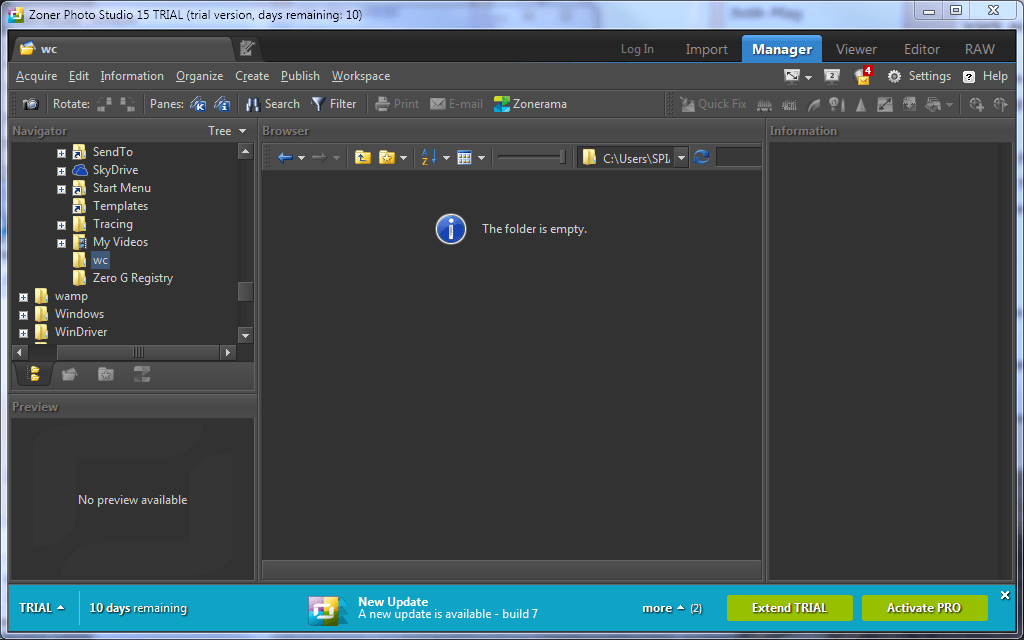
Task: Select the Zero G Registry folder
Action: [133, 278]
